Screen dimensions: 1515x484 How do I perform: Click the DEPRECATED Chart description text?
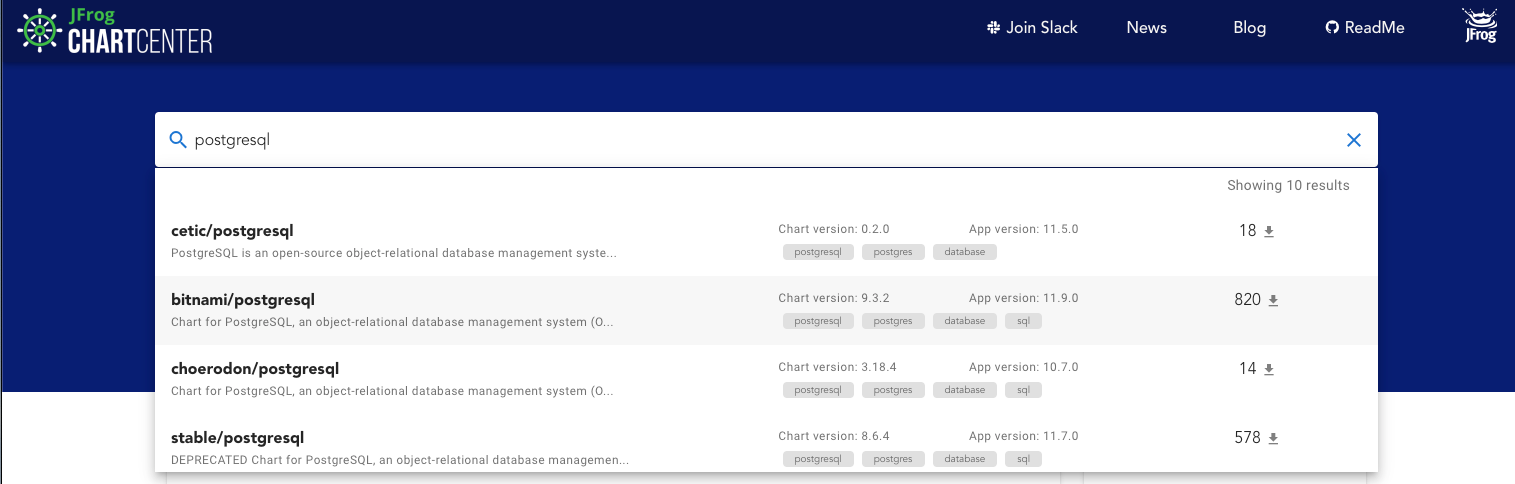click(x=400, y=460)
